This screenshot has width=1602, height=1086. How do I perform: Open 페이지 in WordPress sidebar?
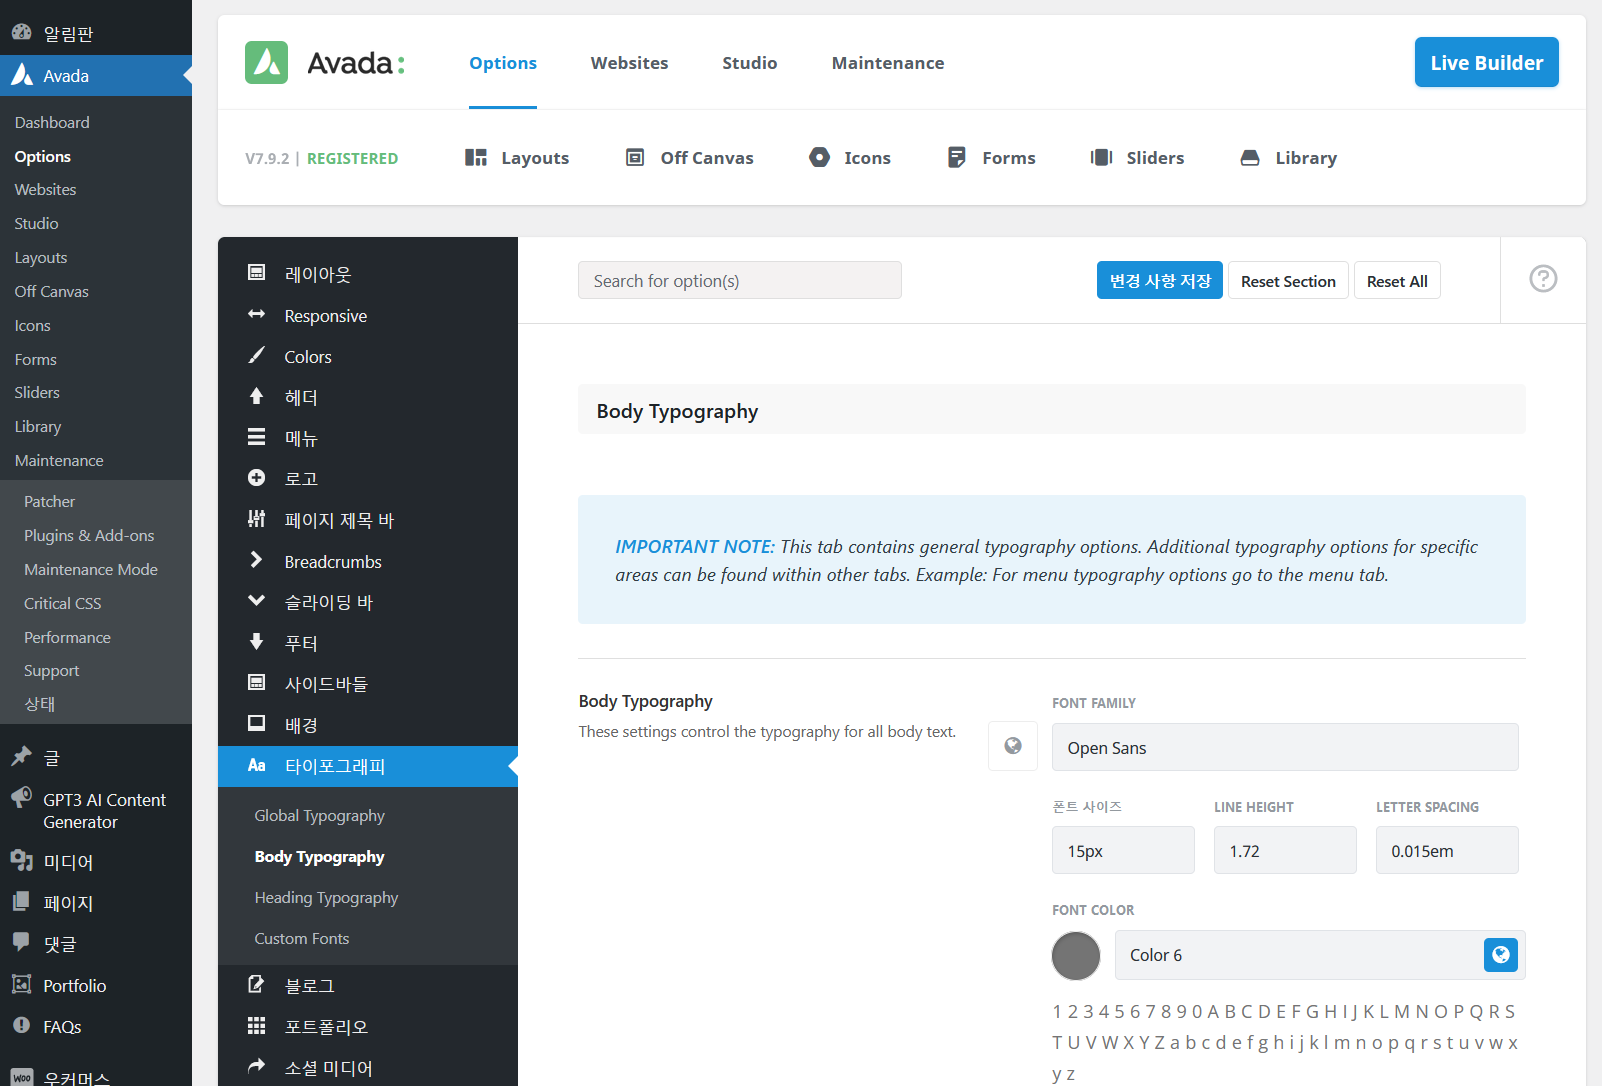click(68, 903)
